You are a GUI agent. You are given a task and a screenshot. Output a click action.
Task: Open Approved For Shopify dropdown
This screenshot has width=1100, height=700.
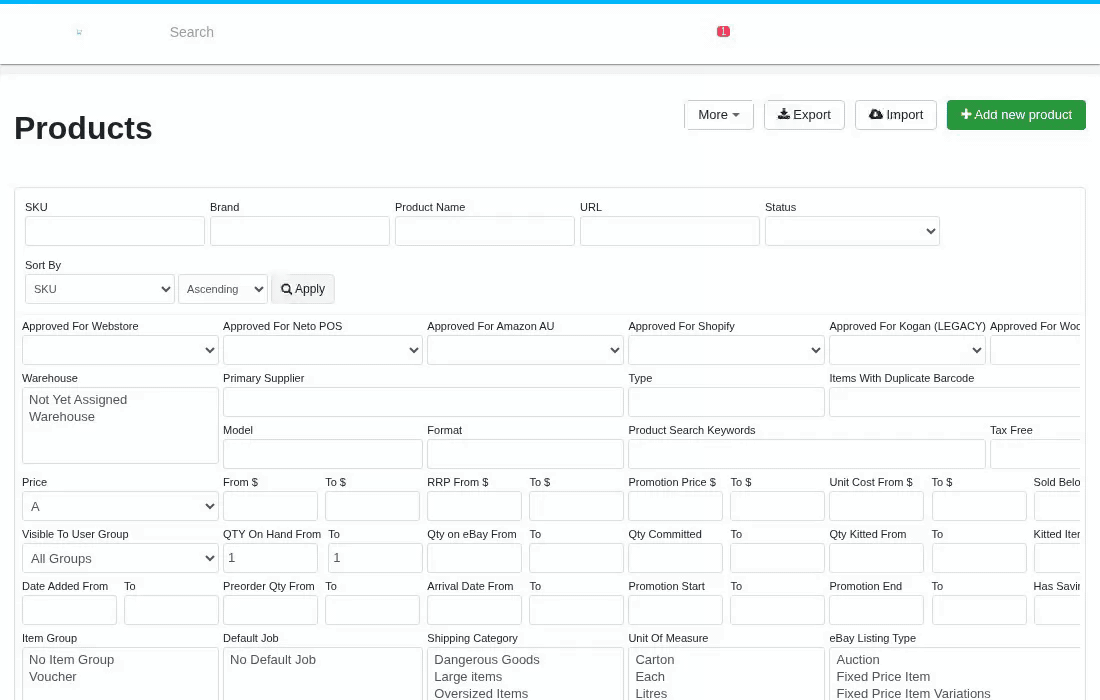tap(726, 350)
